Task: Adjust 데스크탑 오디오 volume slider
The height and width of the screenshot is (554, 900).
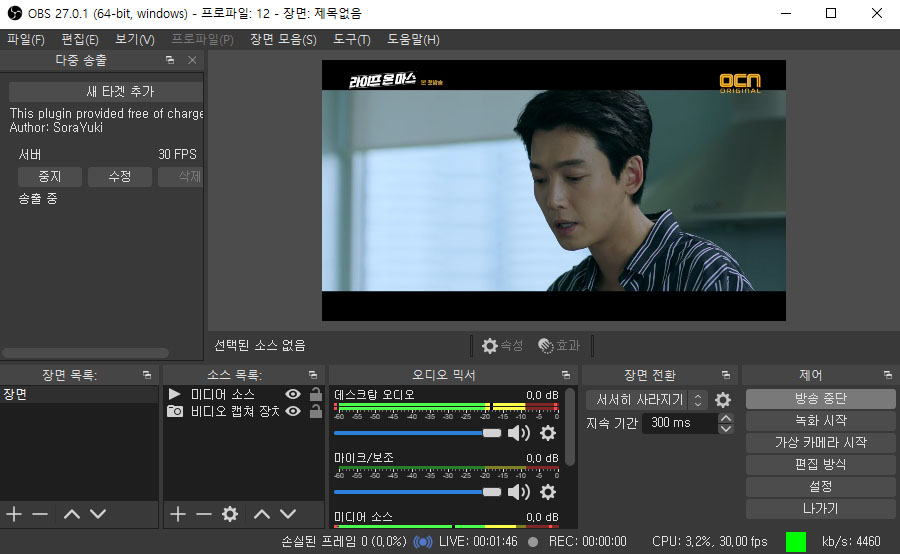Action: tap(417, 433)
